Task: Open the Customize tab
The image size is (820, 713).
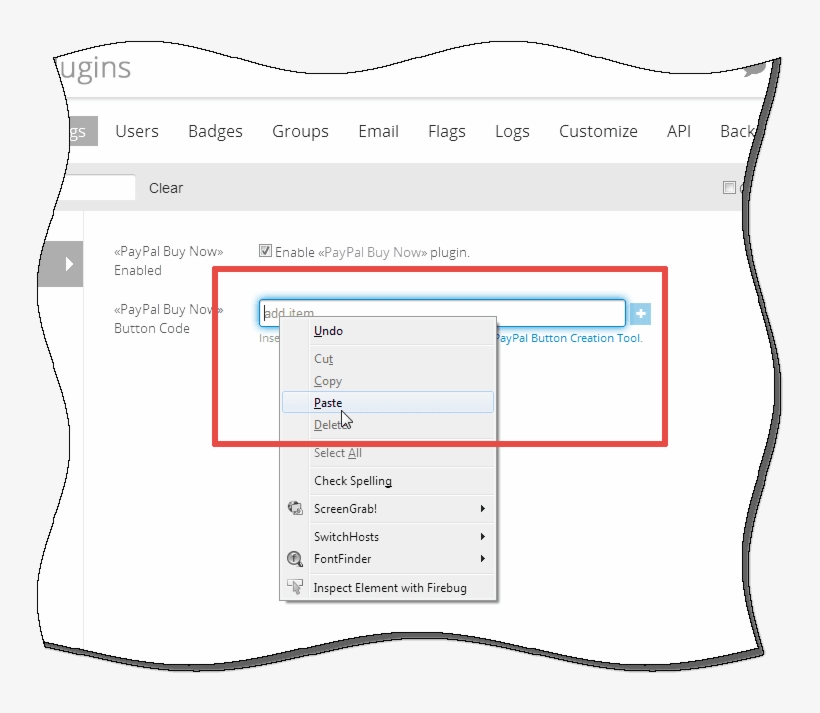Action: [598, 131]
